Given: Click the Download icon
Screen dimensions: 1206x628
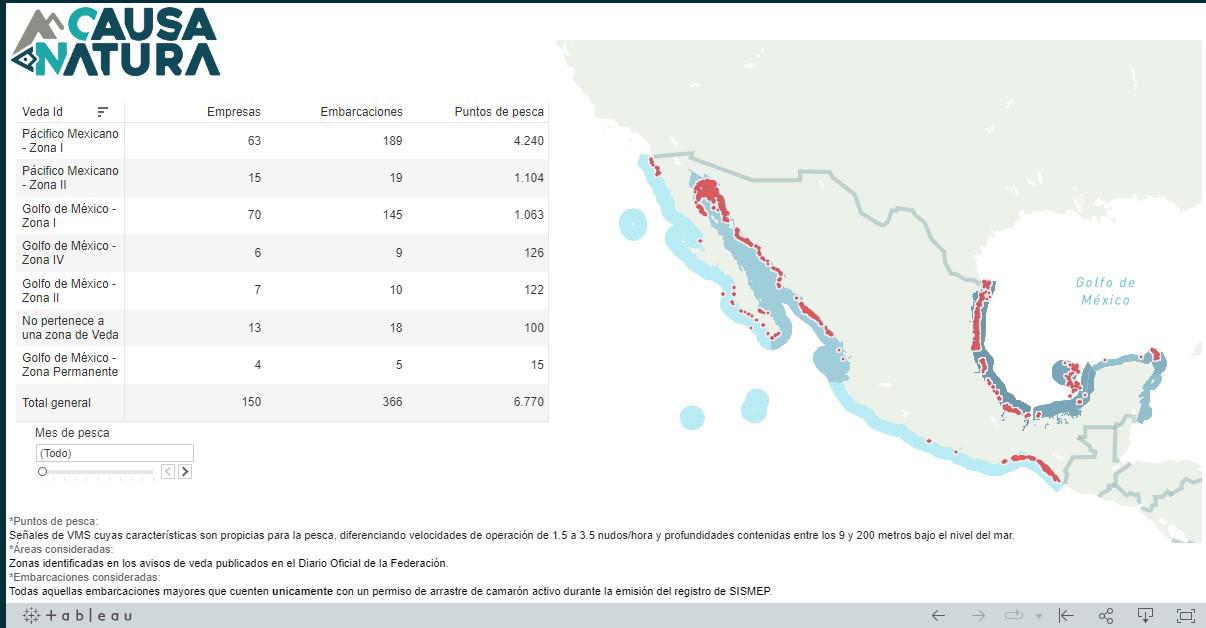Looking at the screenshot, I should (x=1146, y=616).
